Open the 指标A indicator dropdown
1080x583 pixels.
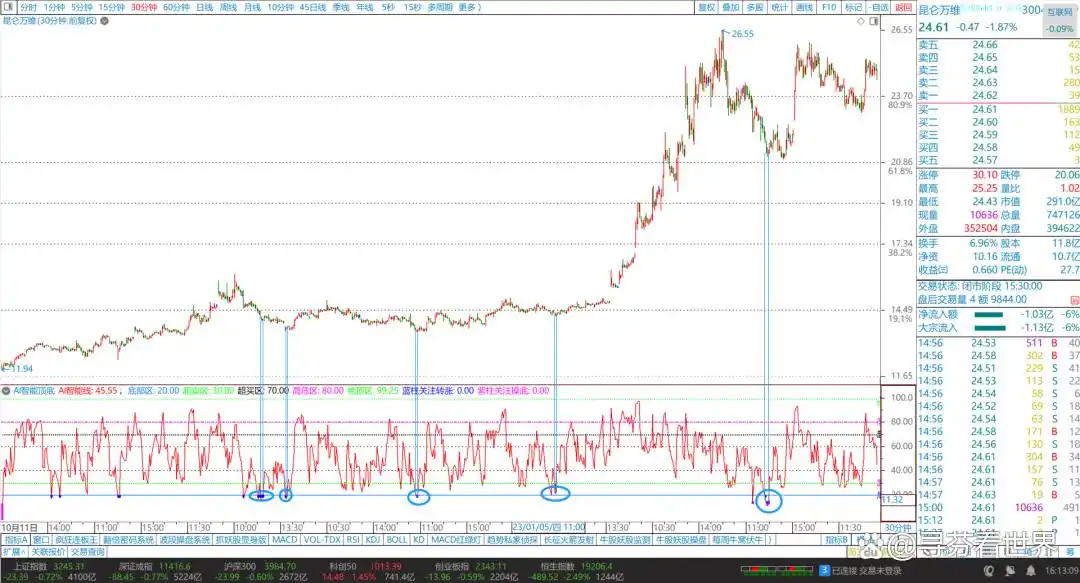pyautogui.click(x=16, y=539)
